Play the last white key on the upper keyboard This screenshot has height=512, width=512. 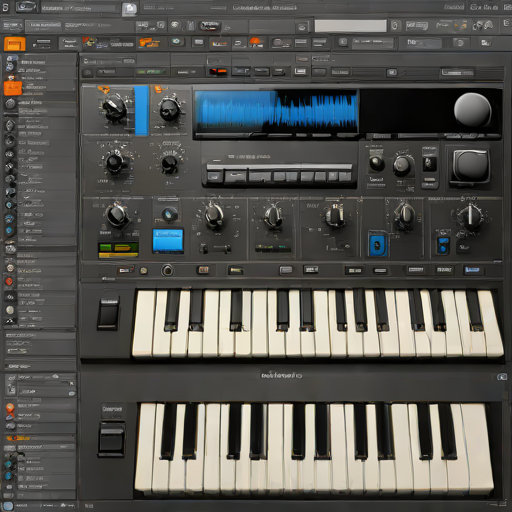coord(491,323)
